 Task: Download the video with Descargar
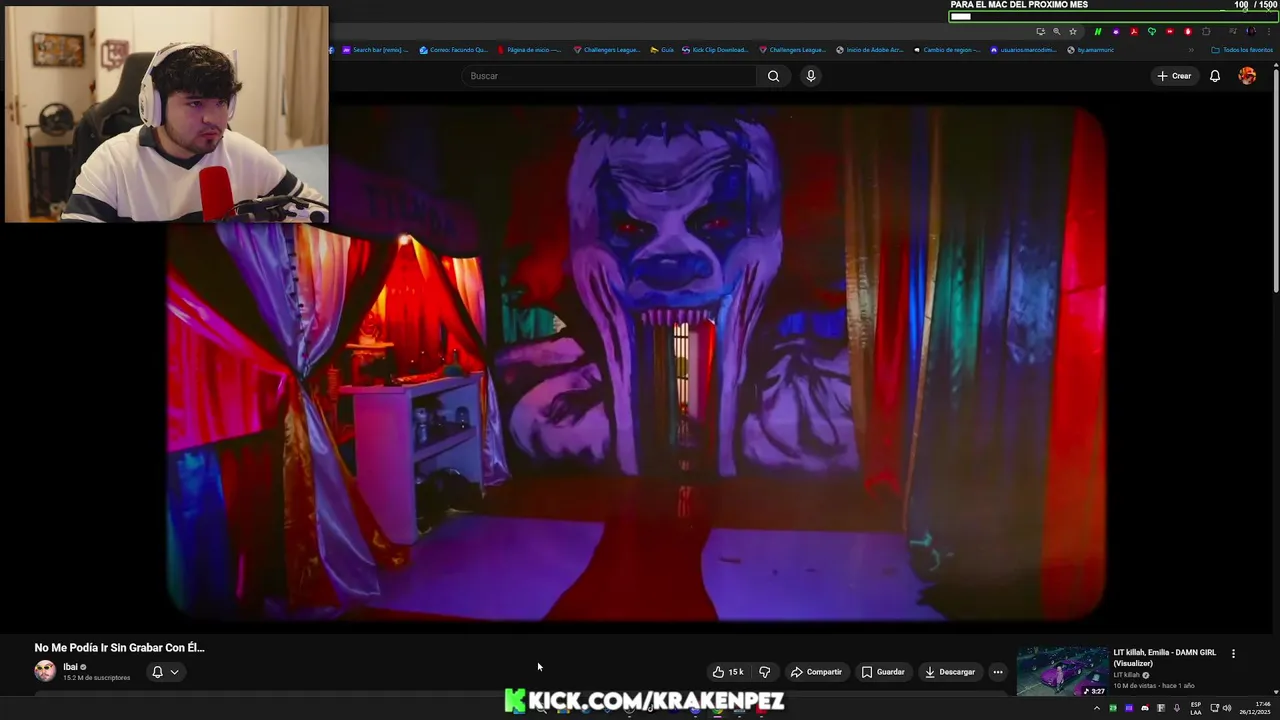coord(950,672)
